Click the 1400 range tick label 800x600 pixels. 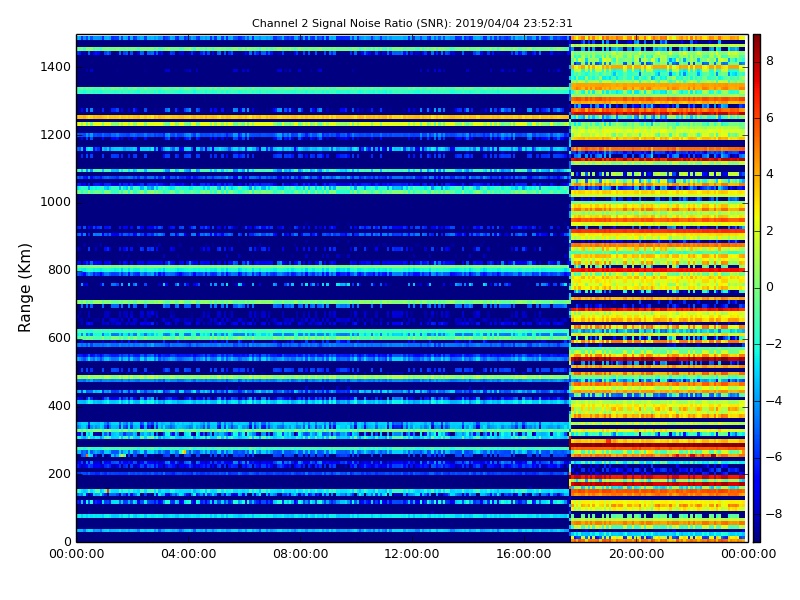pyautogui.click(x=55, y=67)
